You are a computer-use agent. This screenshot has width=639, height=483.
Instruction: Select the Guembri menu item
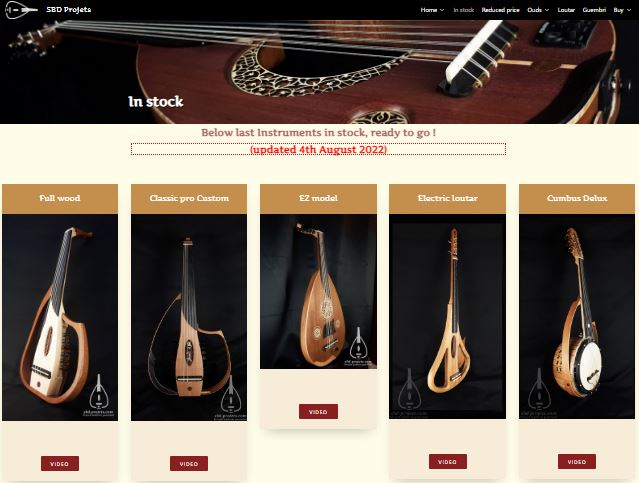pos(594,10)
